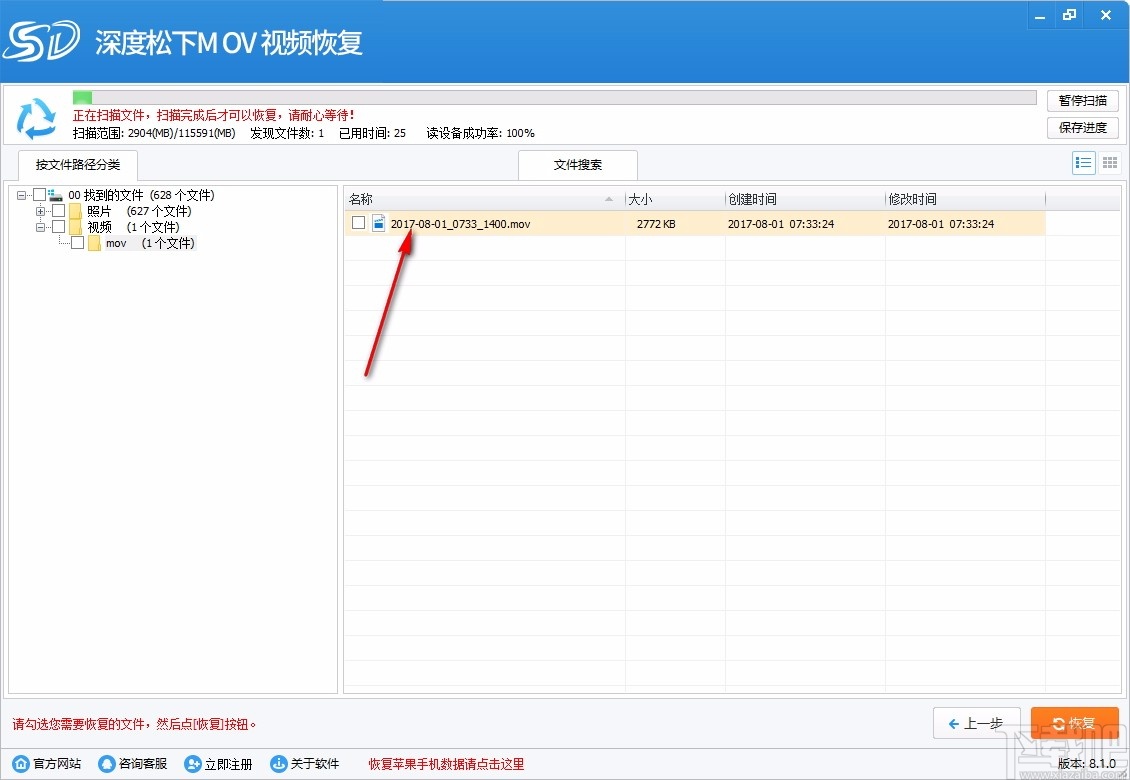Click the 立即注册 user icon
Image resolution: width=1130 pixels, height=780 pixels.
click(192, 763)
